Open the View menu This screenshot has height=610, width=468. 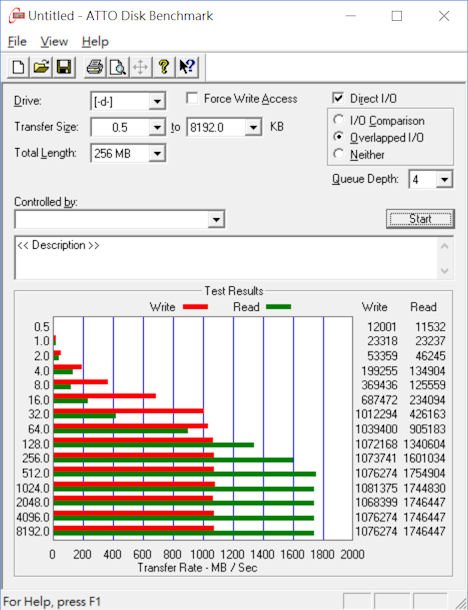tap(54, 42)
